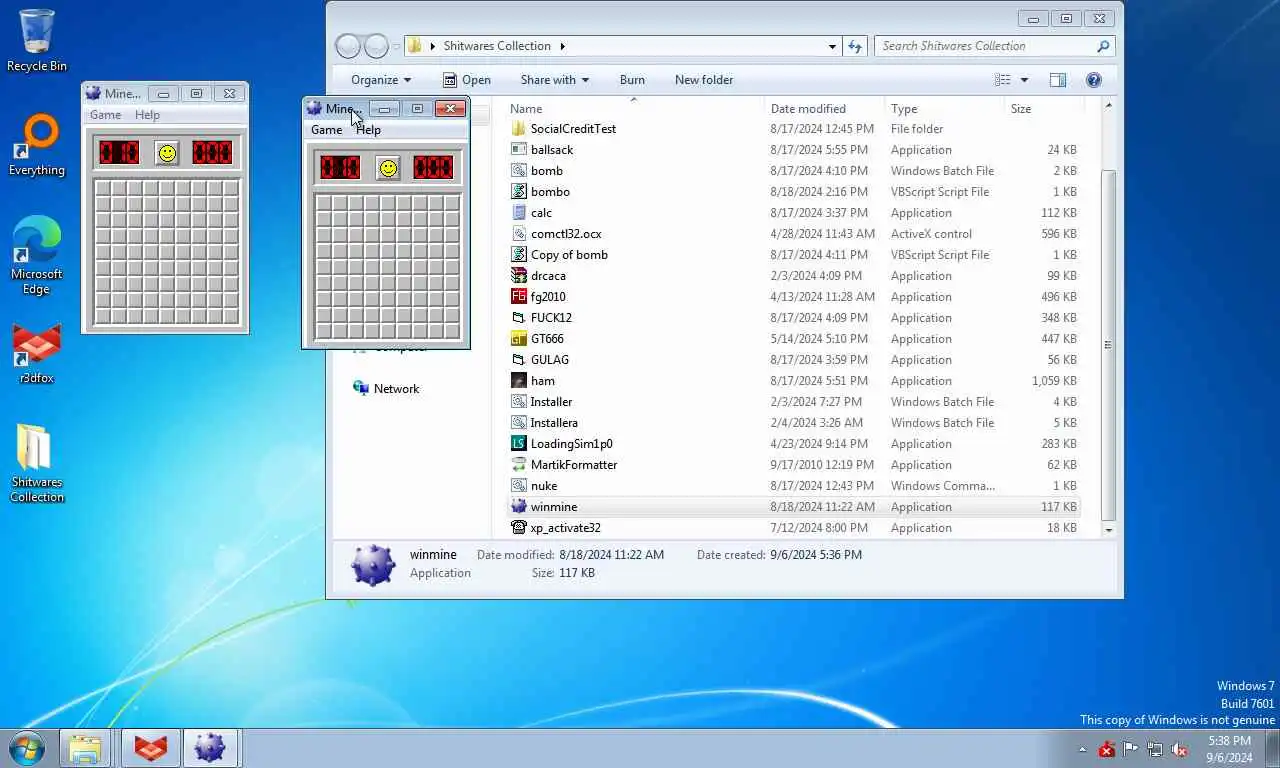This screenshot has width=1280, height=768.
Task: Select the calc application icon
Action: (x=518, y=213)
